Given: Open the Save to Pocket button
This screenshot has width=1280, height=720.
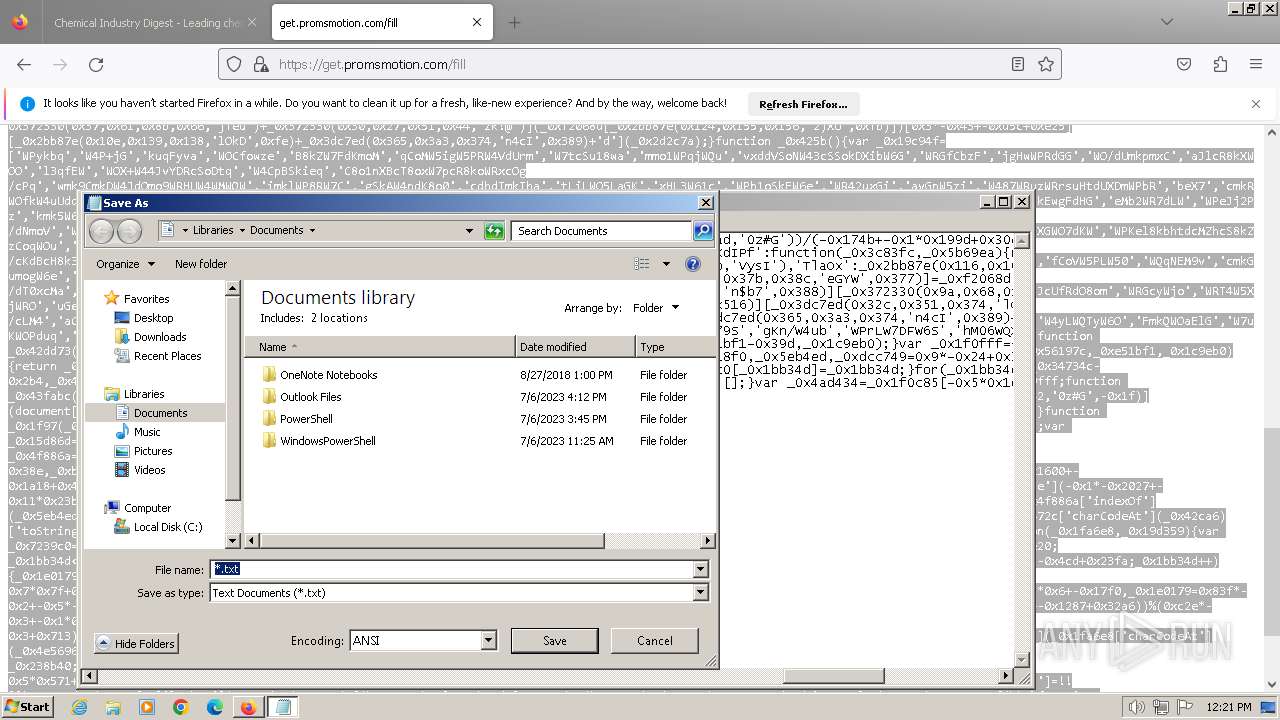Looking at the screenshot, I should point(1184,64).
